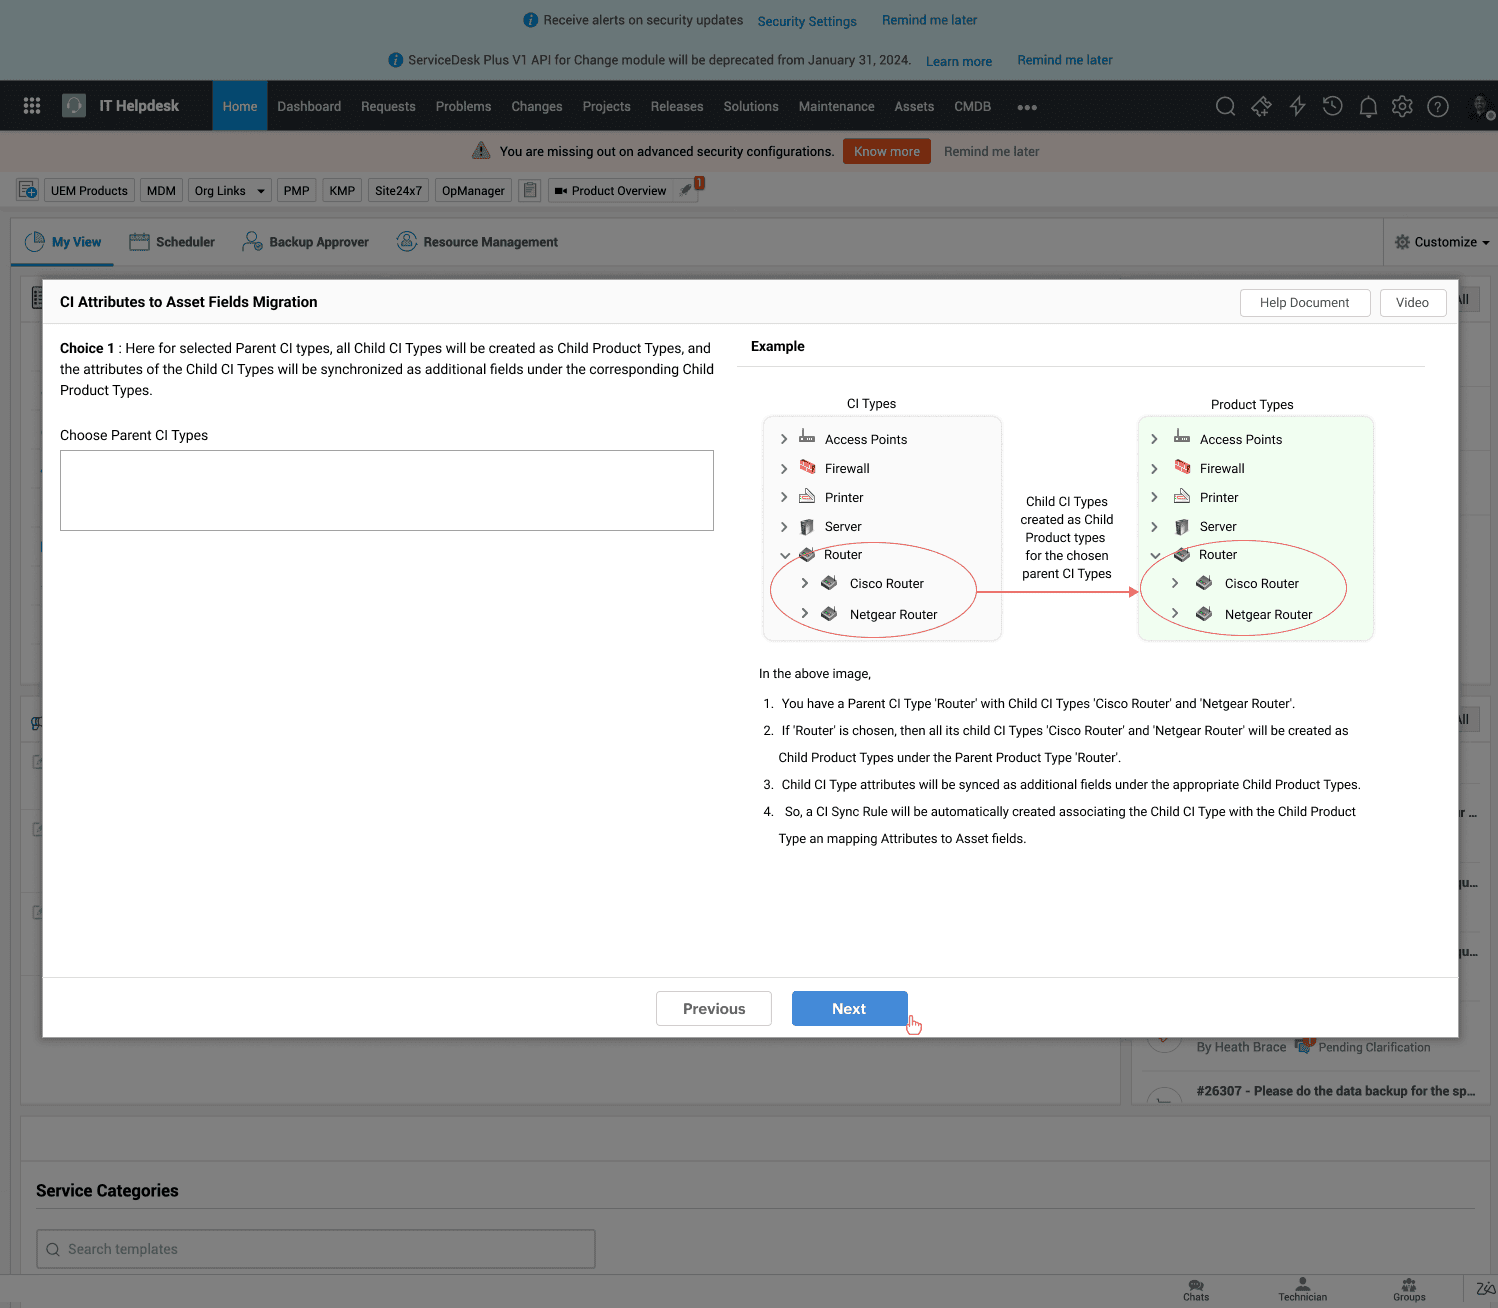
Task: Click the help question mark icon
Action: [1438, 106]
